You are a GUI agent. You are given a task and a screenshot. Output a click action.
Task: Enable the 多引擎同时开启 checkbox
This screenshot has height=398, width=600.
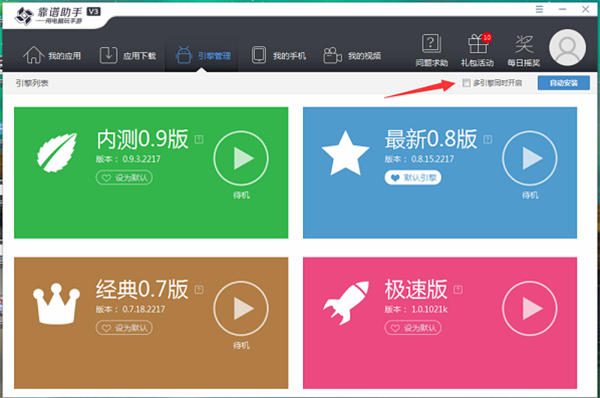coord(466,83)
